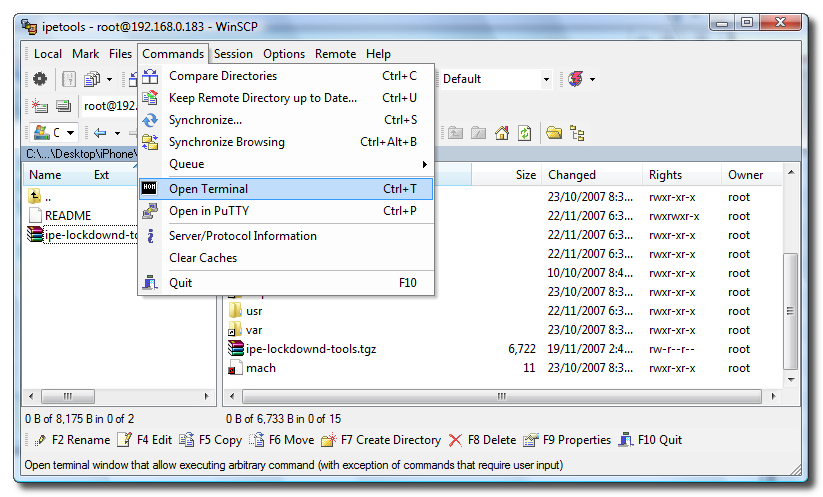The width and height of the screenshot is (823, 497).
Task: Click the lightning globe icon
Action: (x=576, y=79)
